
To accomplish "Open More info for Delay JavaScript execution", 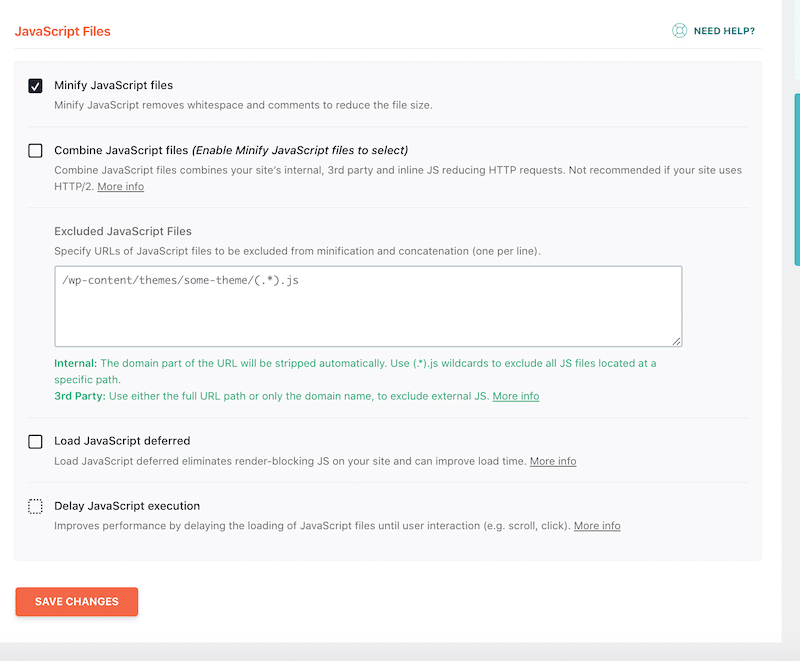I will pos(597,526).
